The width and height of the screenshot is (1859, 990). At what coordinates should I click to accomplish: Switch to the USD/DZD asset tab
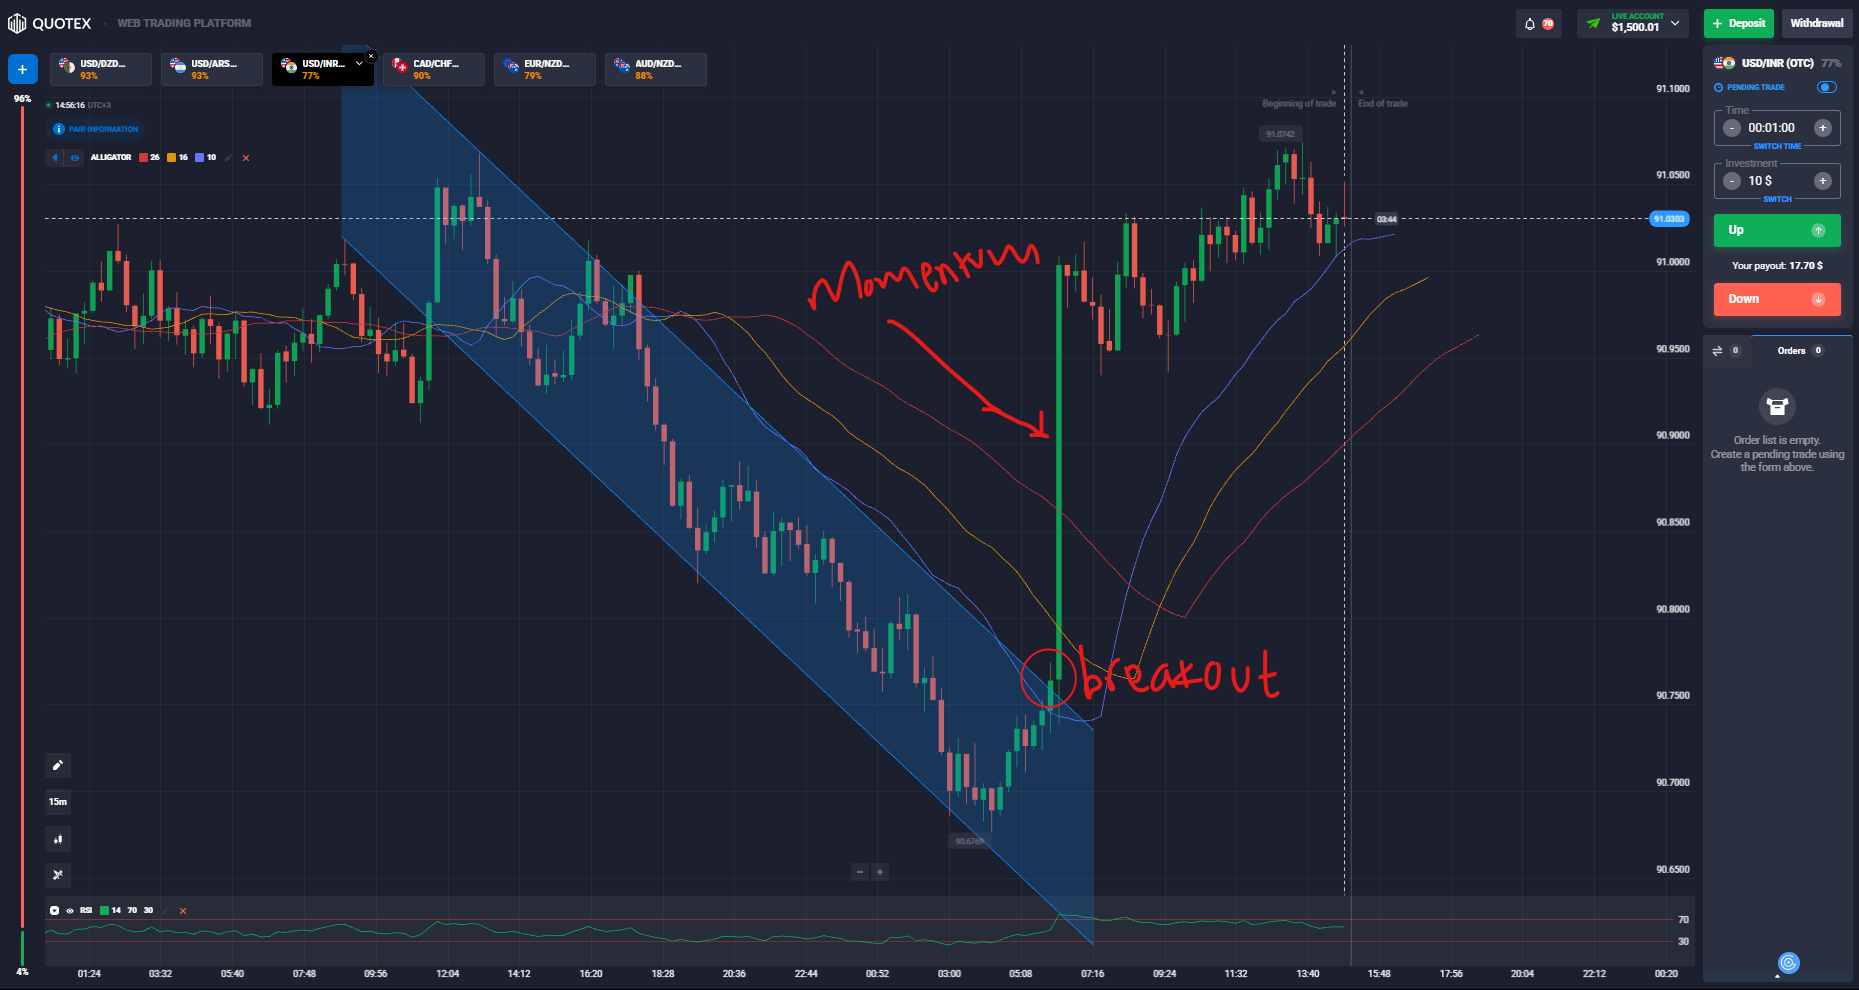coord(101,69)
